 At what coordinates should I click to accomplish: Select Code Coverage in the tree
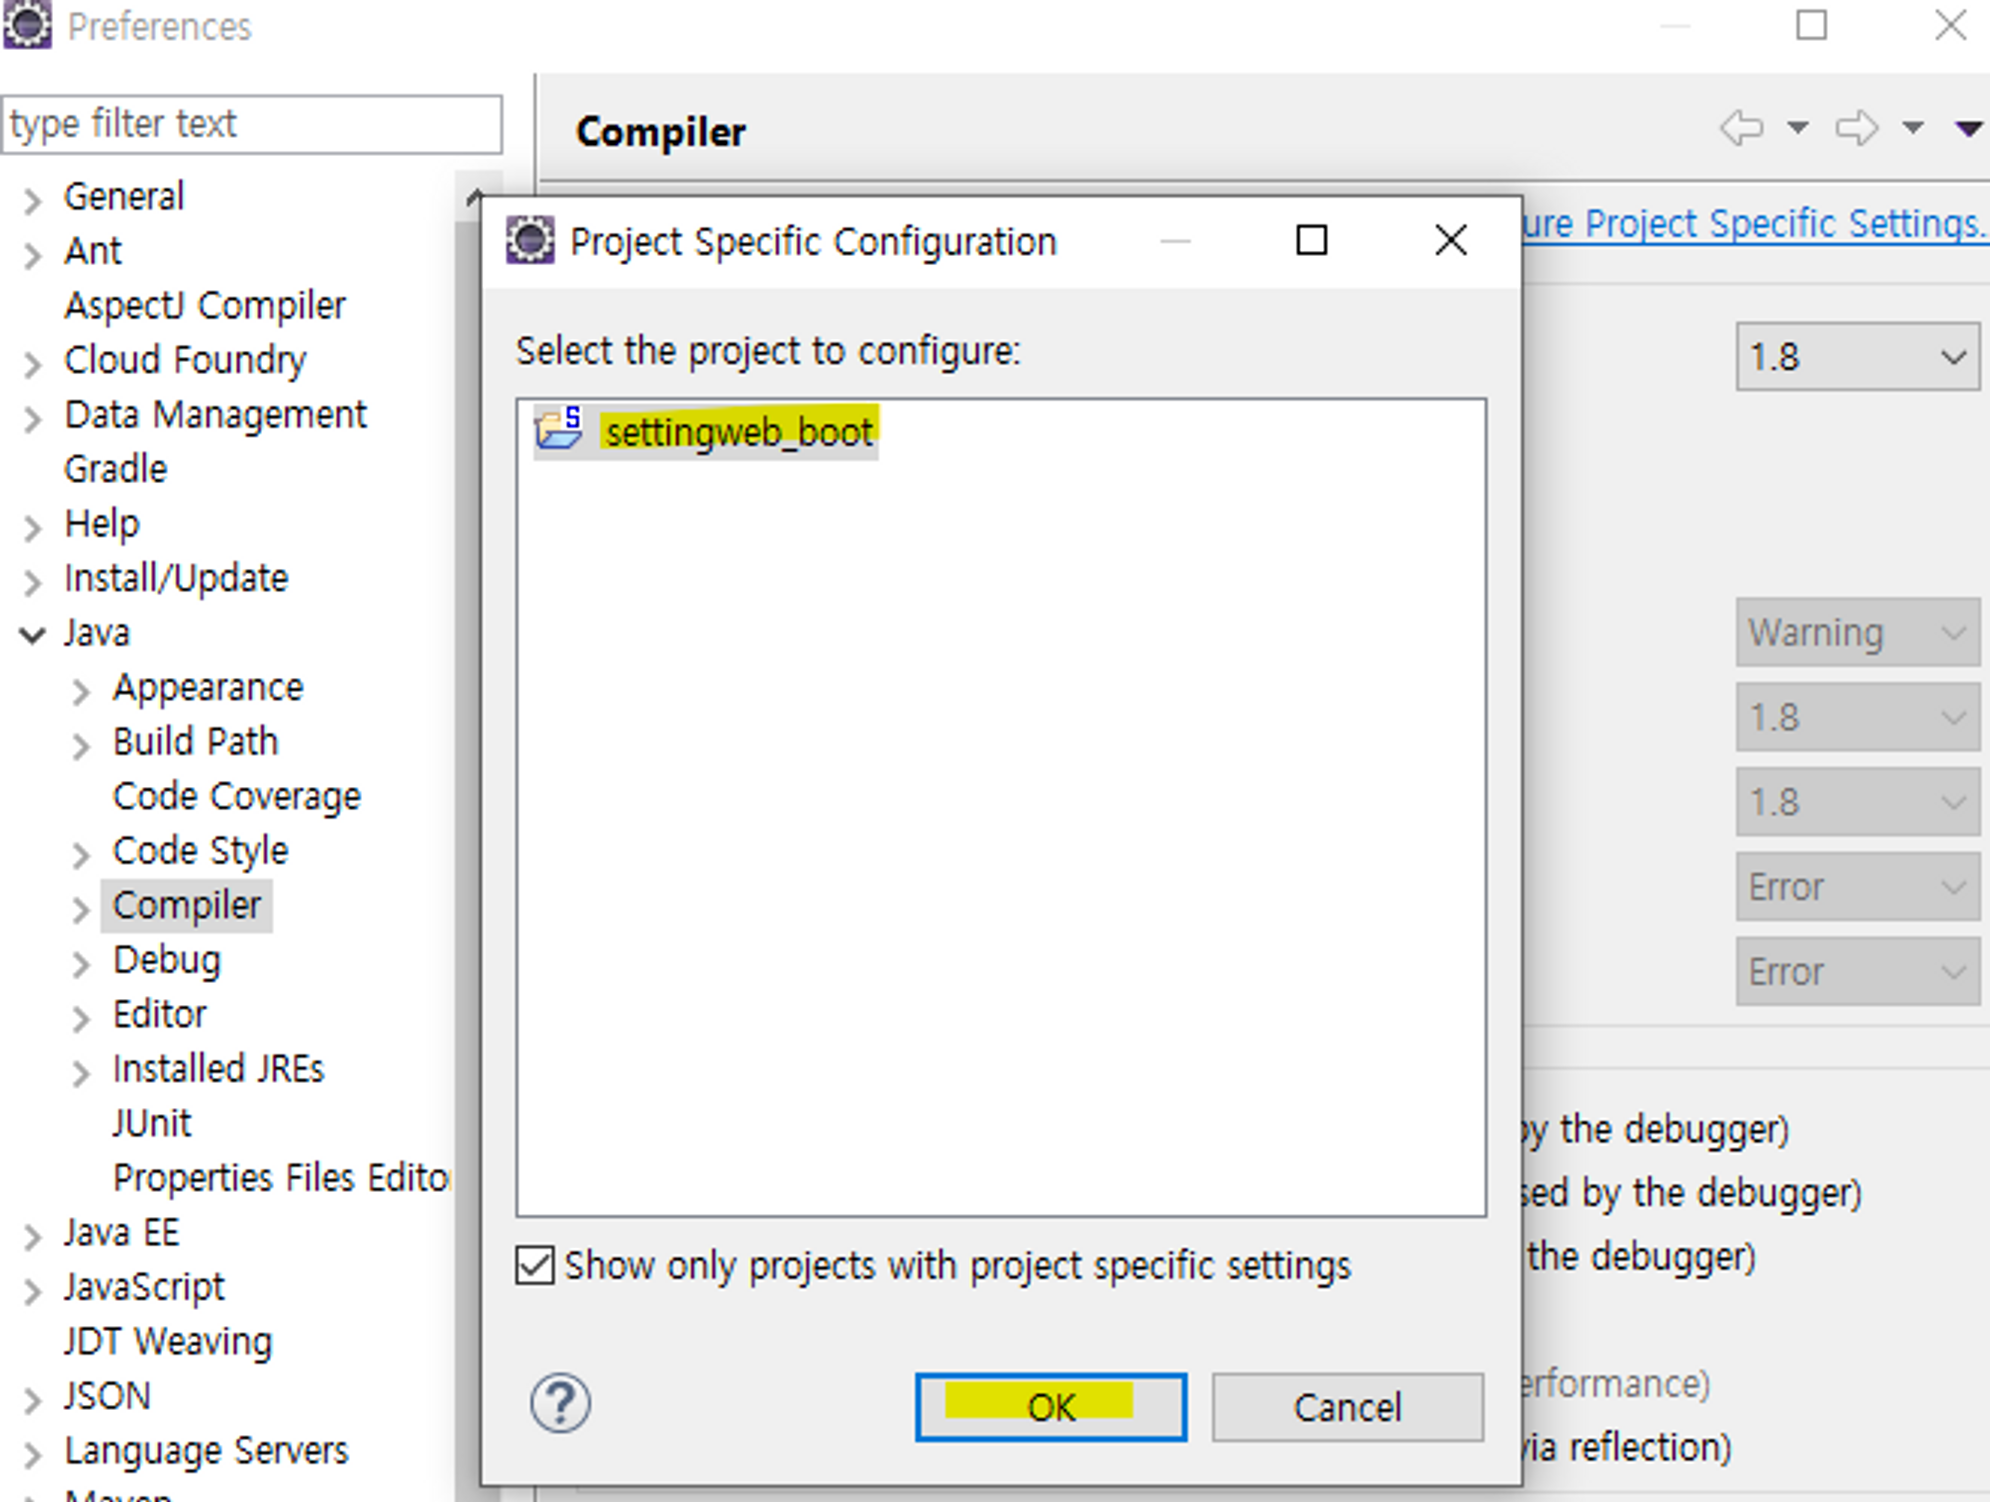236,797
